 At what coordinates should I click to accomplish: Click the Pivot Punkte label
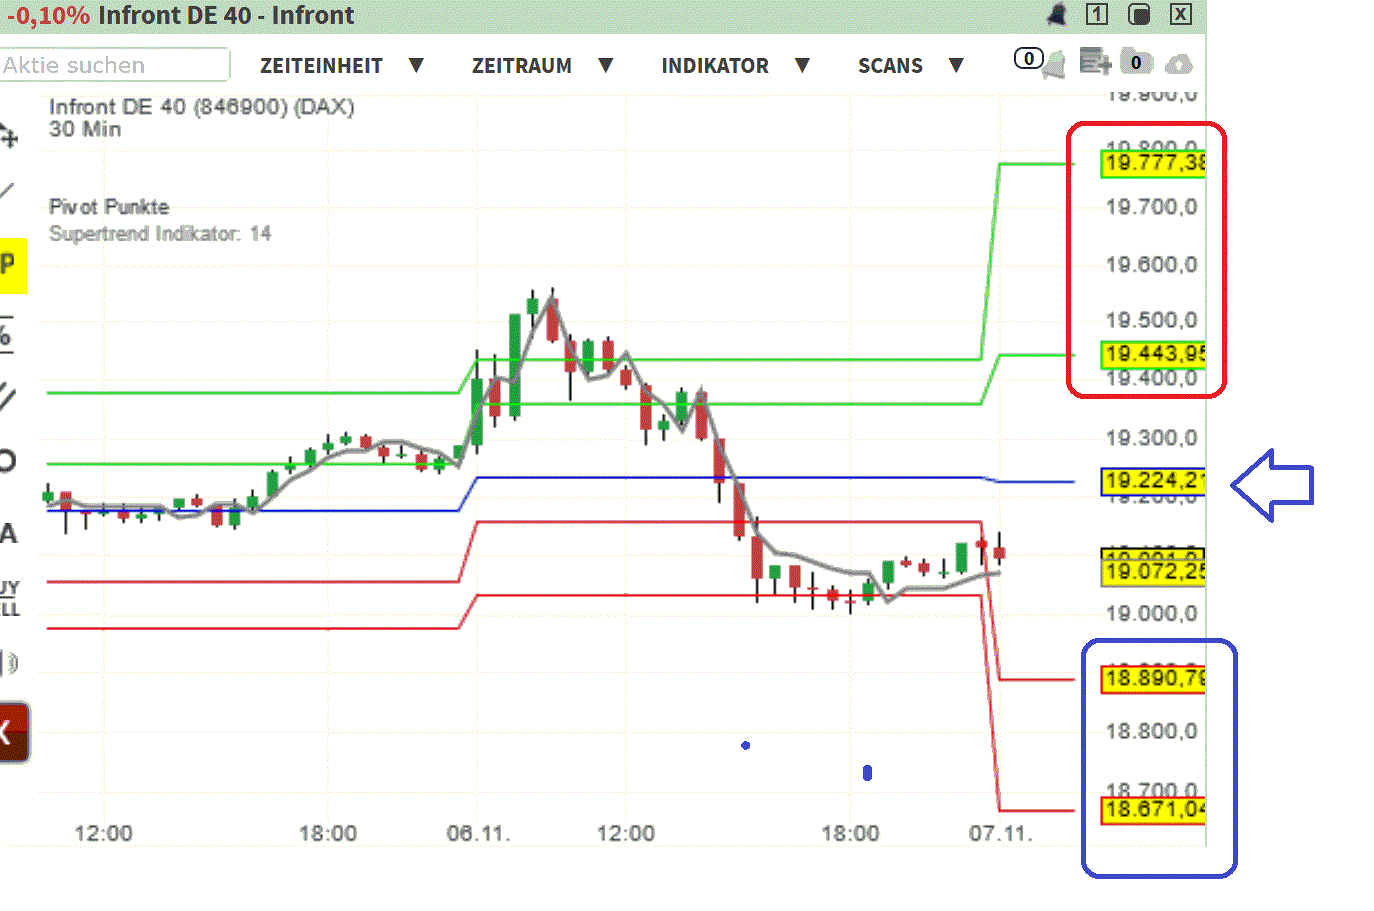point(108,207)
